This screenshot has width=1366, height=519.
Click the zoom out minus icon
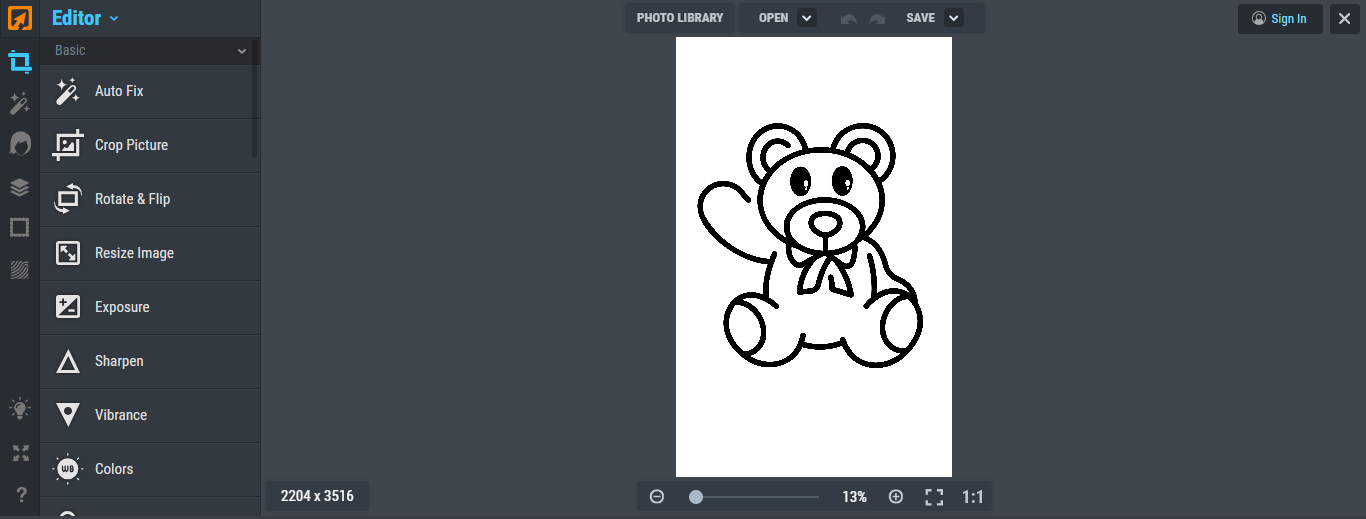click(657, 496)
